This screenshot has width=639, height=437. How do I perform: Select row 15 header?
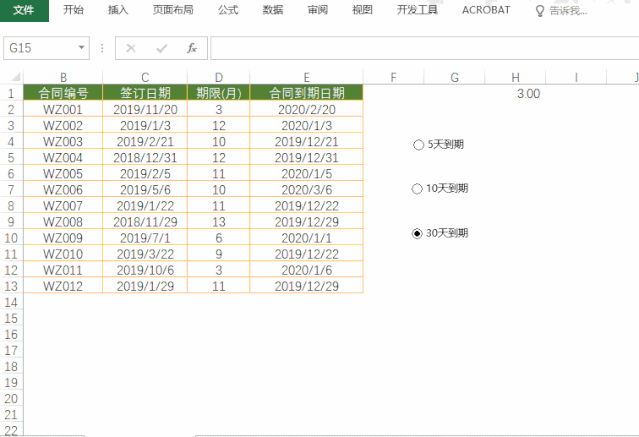[11, 318]
